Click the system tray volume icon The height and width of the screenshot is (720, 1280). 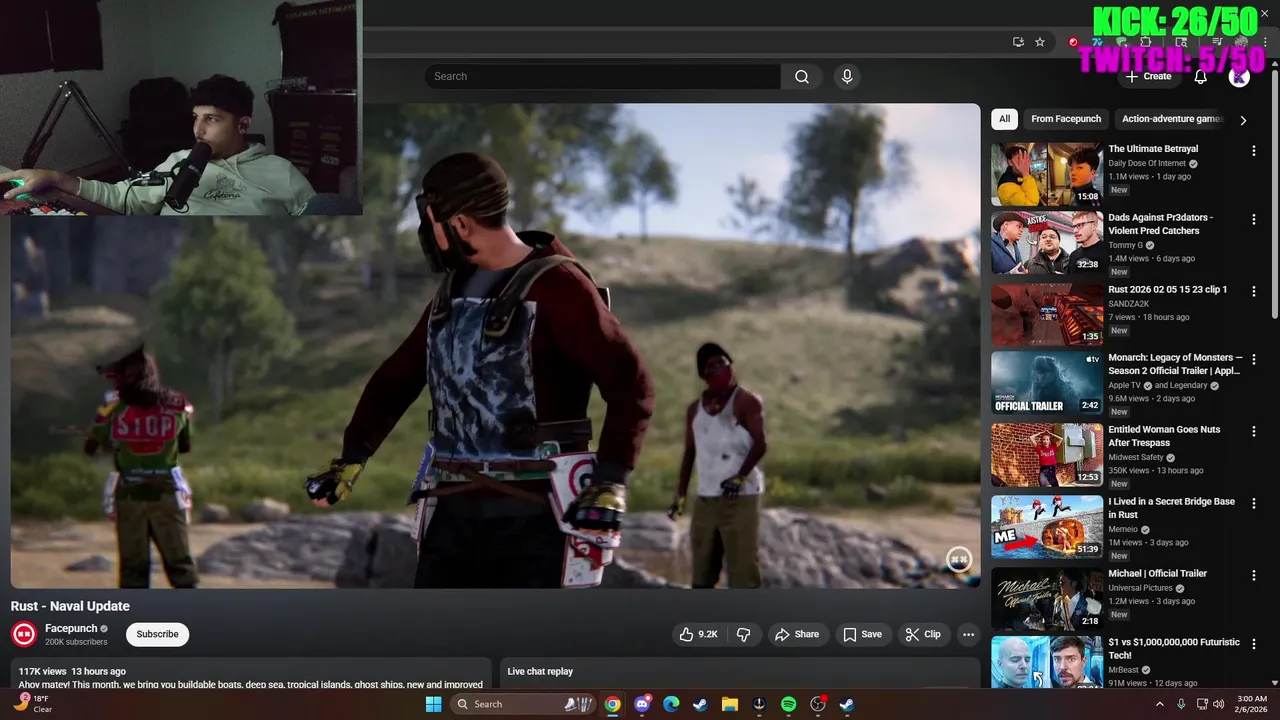pos(1219,704)
